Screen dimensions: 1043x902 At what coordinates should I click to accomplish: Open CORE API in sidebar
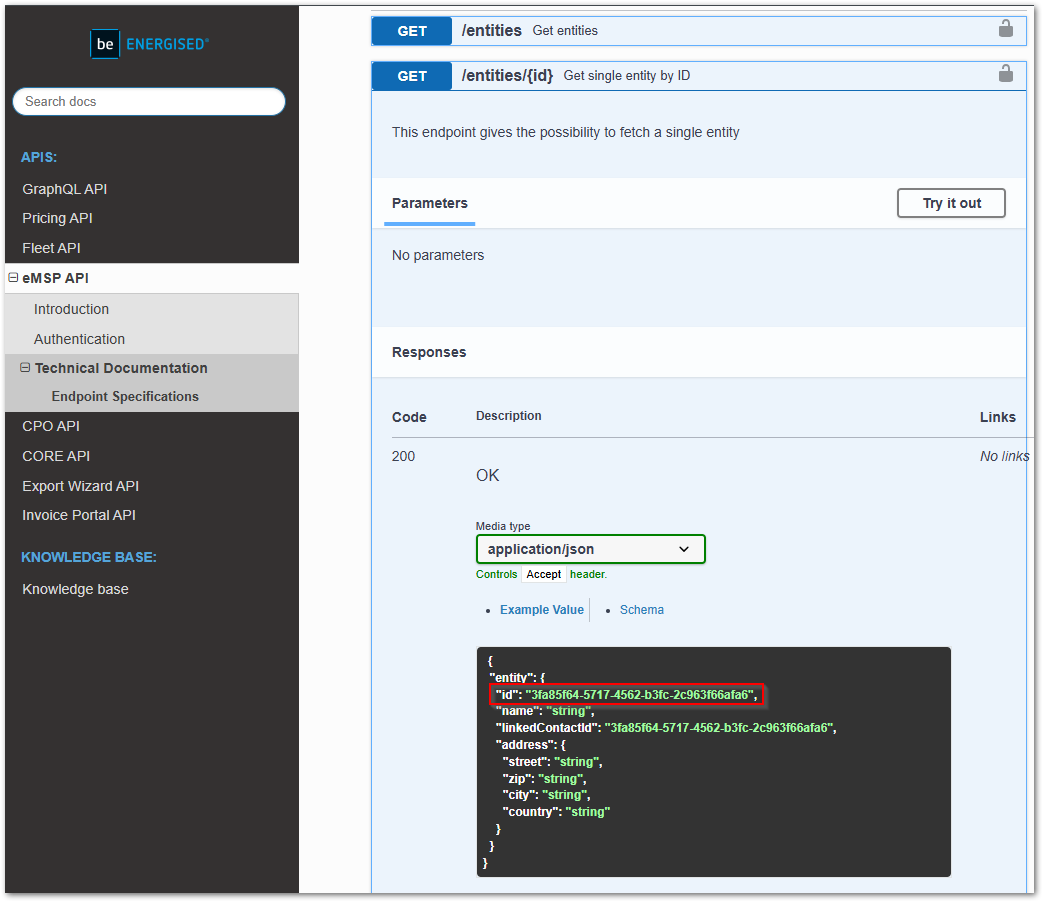(56, 456)
